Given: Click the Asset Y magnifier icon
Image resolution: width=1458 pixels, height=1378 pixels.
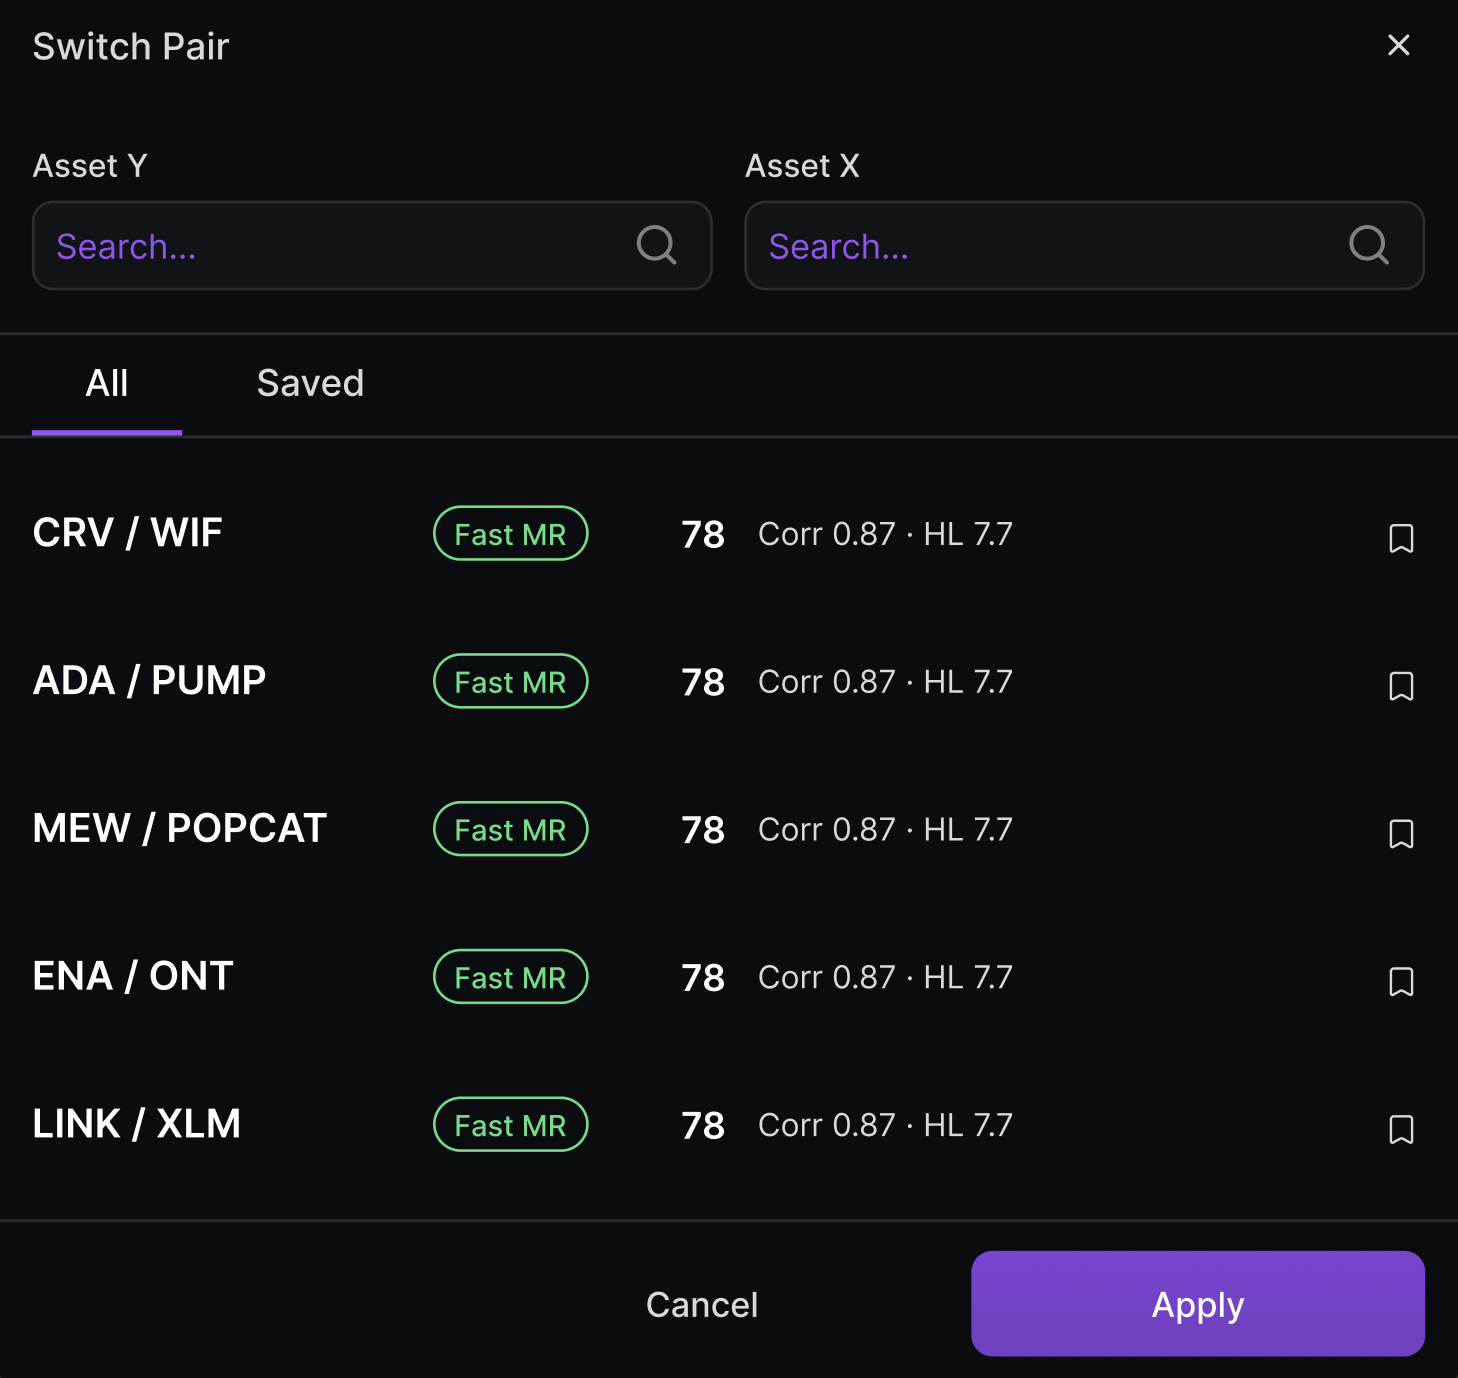Looking at the screenshot, I should click(x=657, y=245).
